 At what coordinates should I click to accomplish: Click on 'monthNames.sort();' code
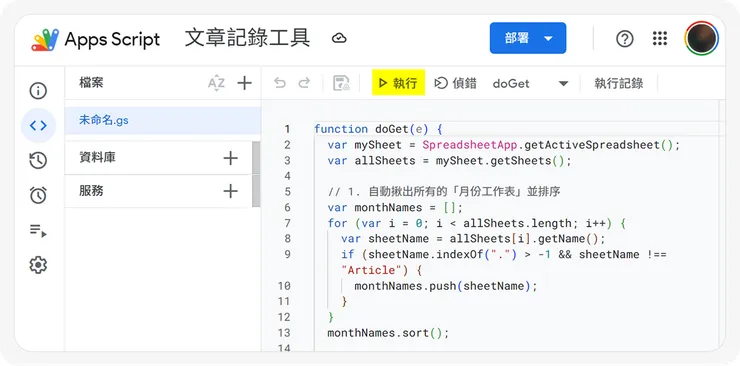click(388, 333)
